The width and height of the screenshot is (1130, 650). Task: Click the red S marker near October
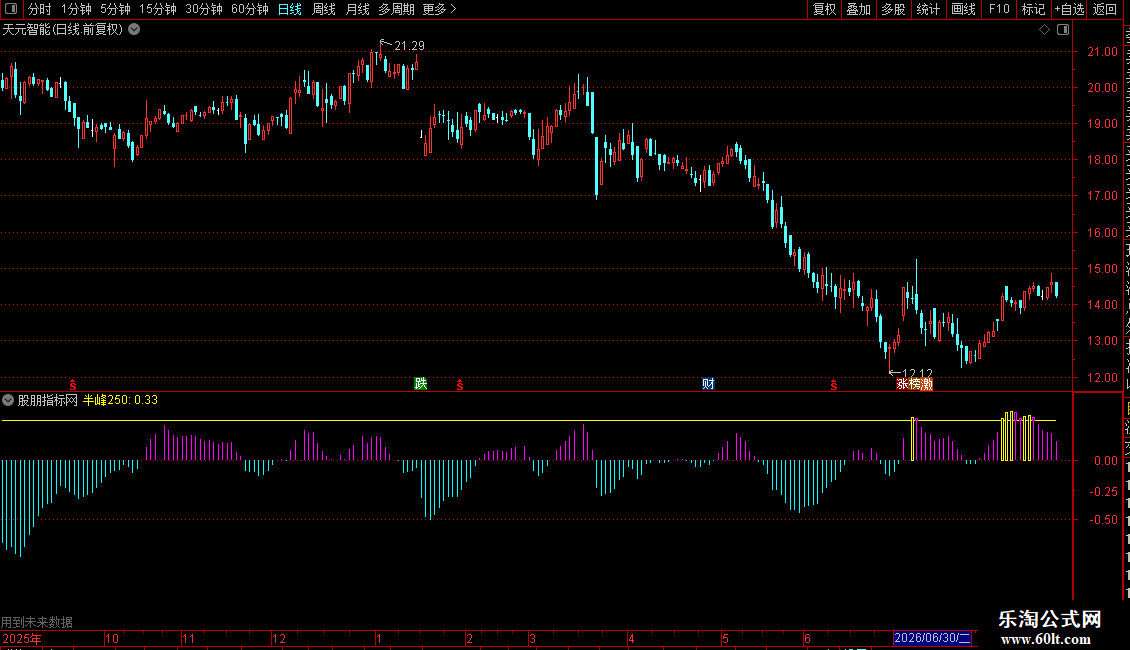coord(73,386)
